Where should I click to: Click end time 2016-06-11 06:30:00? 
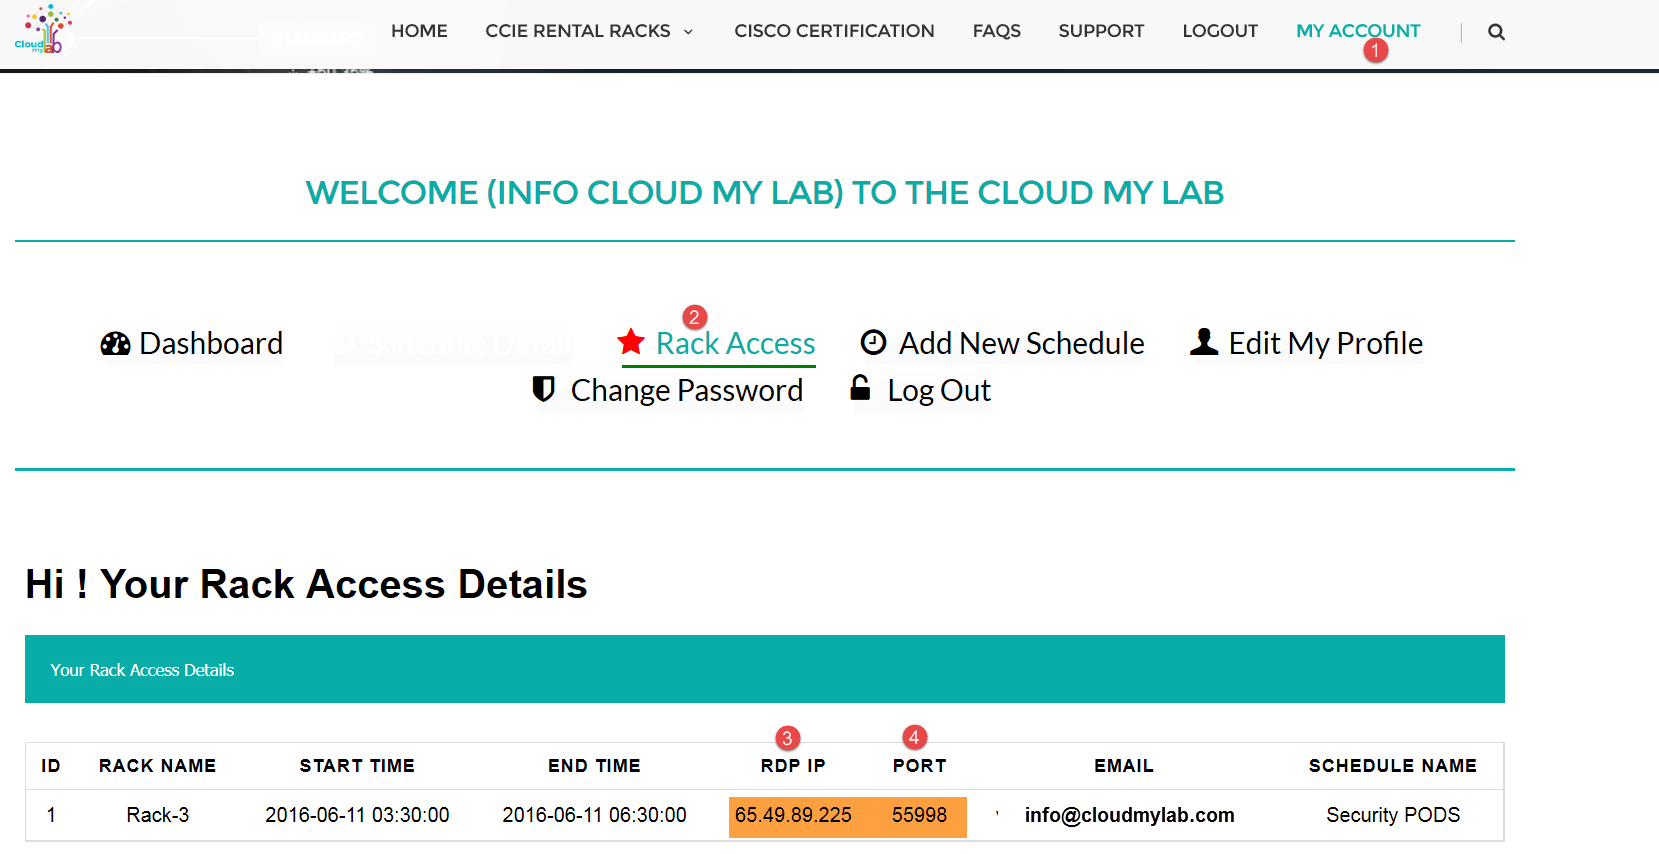click(594, 815)
